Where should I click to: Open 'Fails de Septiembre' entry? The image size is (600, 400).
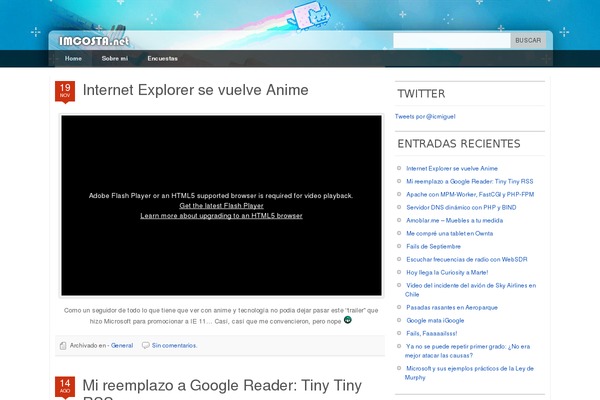point(434,247)
